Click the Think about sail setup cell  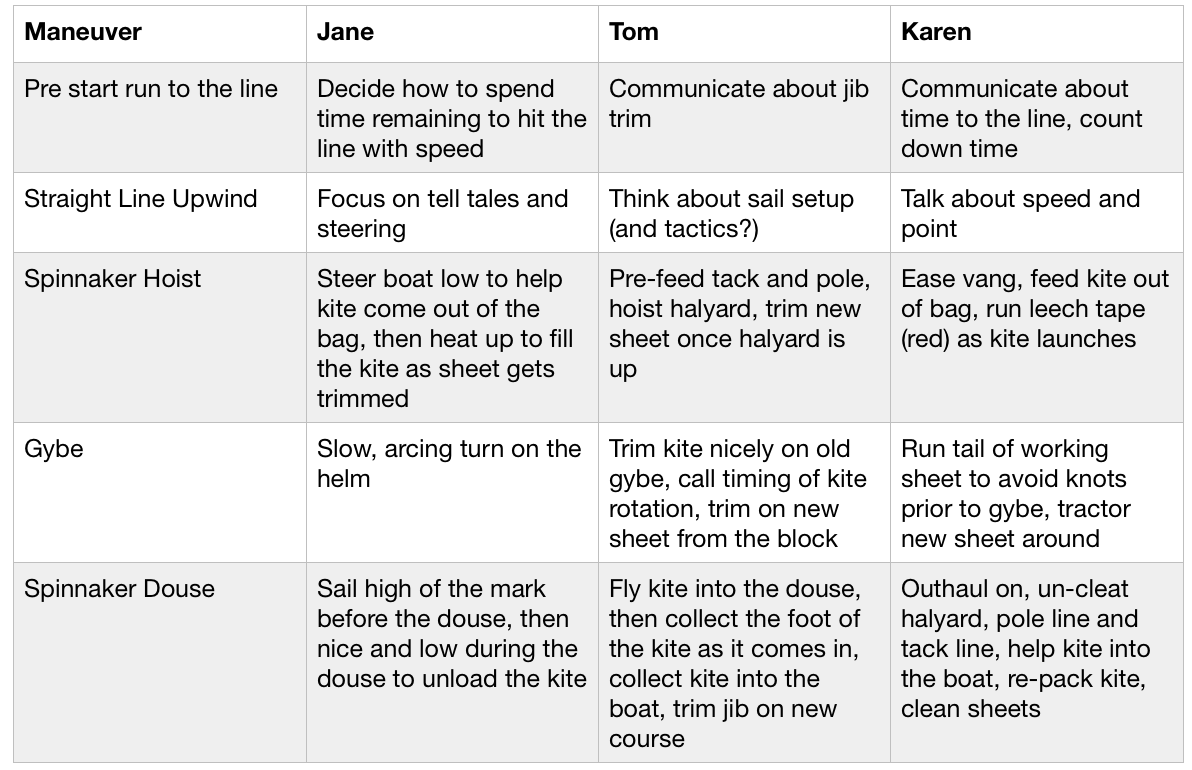coord(744,212)
